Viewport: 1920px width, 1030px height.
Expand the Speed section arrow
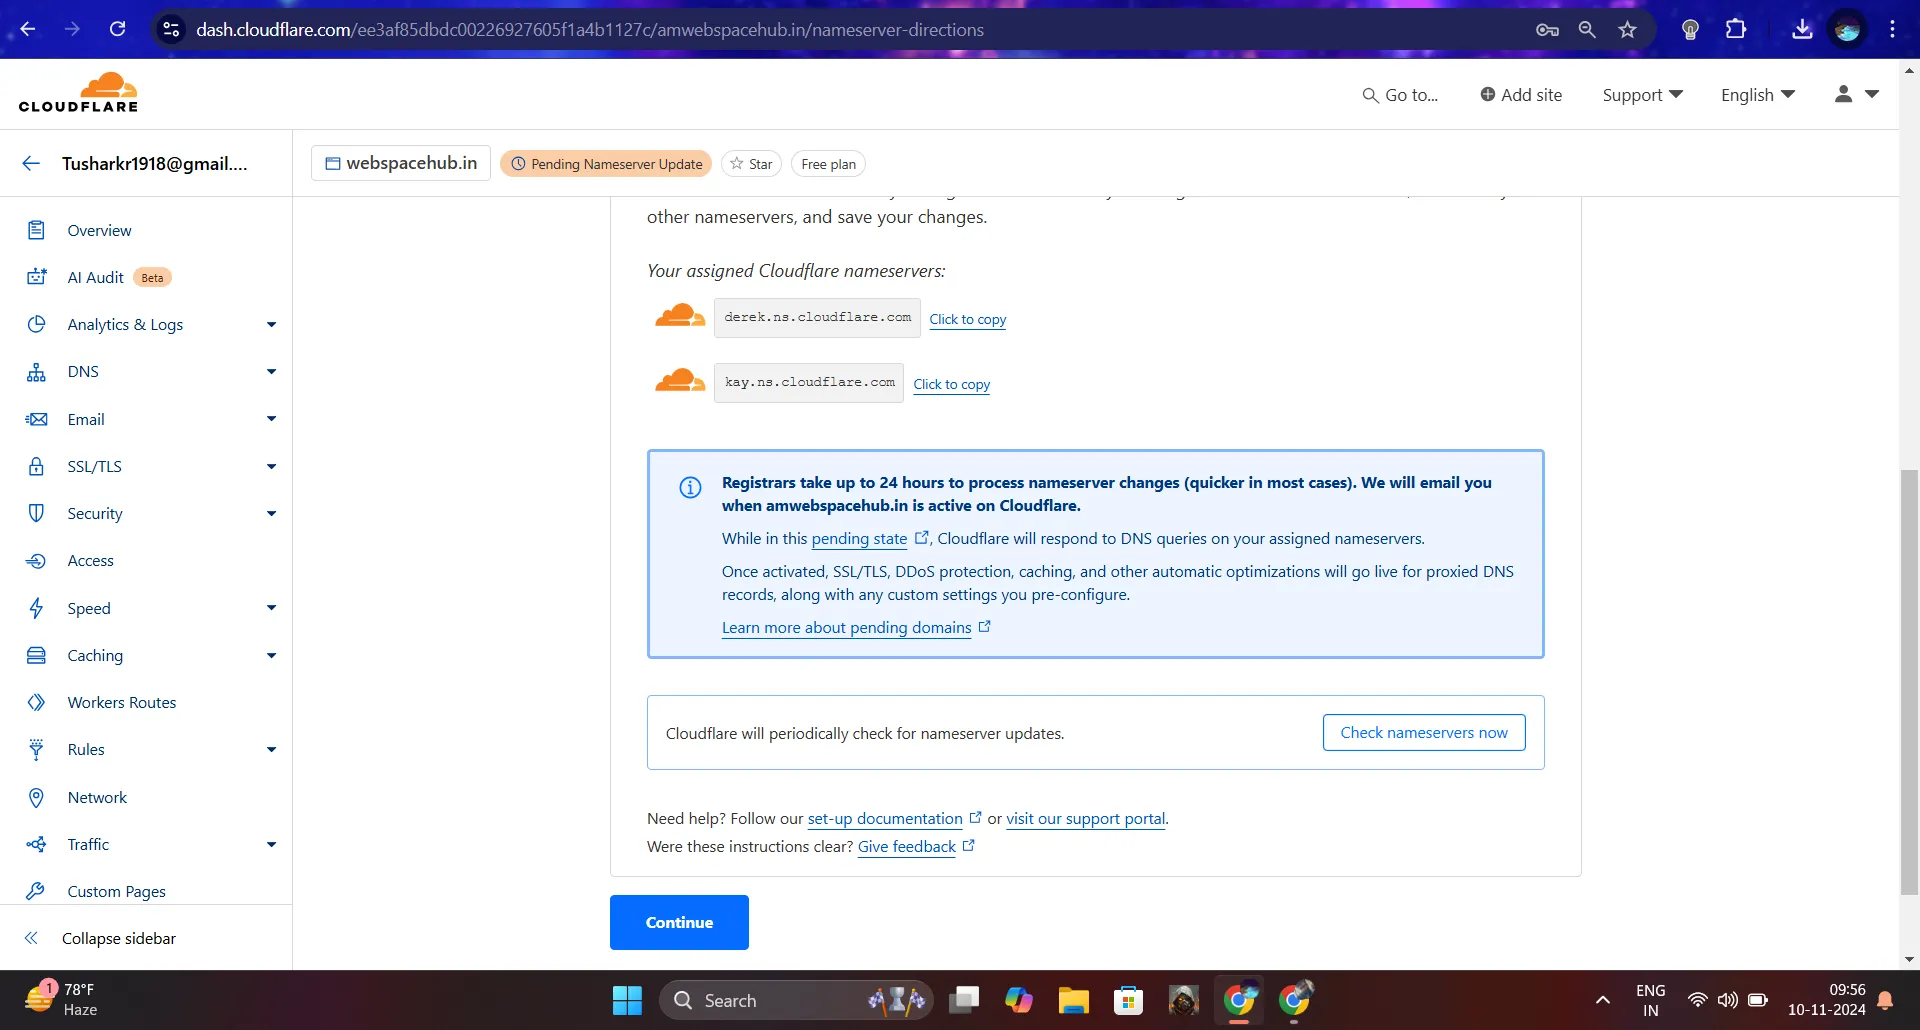tap(271, 608)
